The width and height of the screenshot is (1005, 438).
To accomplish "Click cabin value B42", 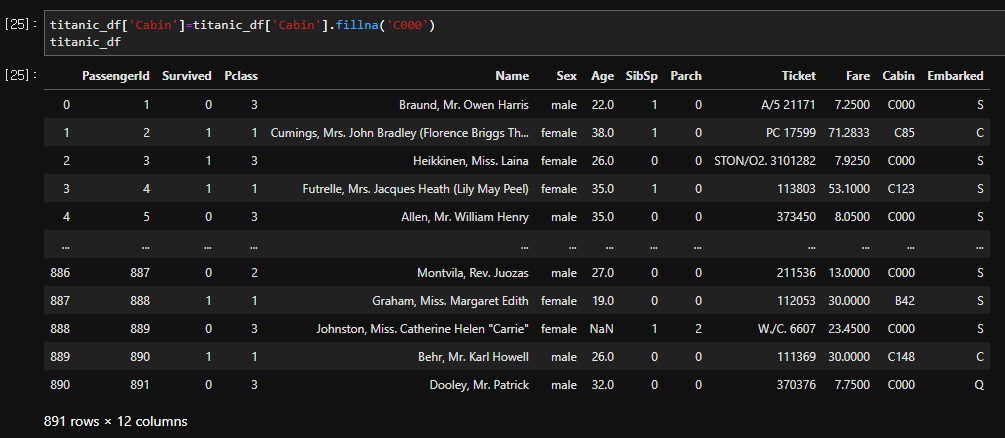I will point(904,301).
